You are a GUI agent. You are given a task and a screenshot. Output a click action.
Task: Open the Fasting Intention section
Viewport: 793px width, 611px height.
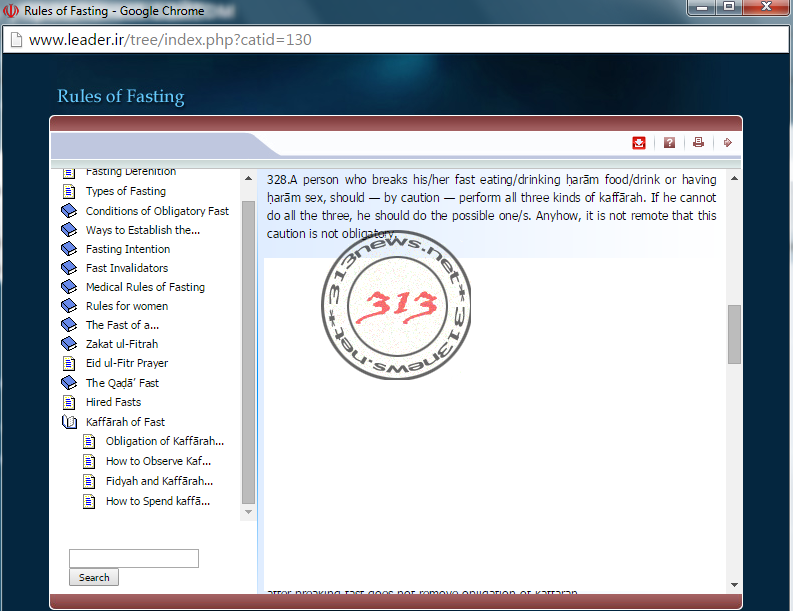pyautogui.click(x=127, y=249)
